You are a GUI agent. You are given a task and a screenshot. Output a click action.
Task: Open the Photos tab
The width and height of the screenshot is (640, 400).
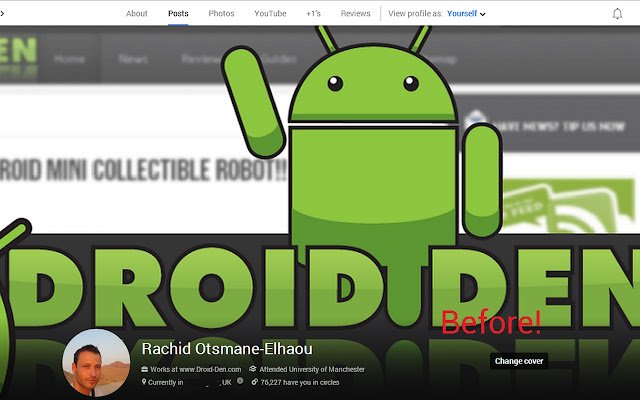[x=221, y=13]
